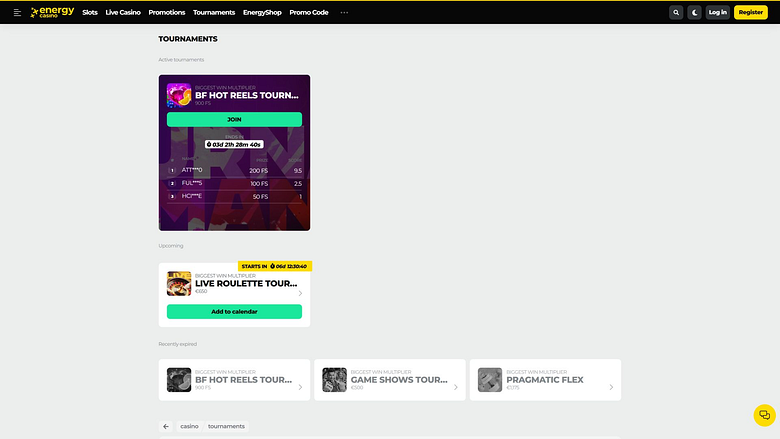The height and width of the screenshot is (439, 780).
Task: Expand Pragmatic Flex tournament chevron
Action: tap(611, 387)
